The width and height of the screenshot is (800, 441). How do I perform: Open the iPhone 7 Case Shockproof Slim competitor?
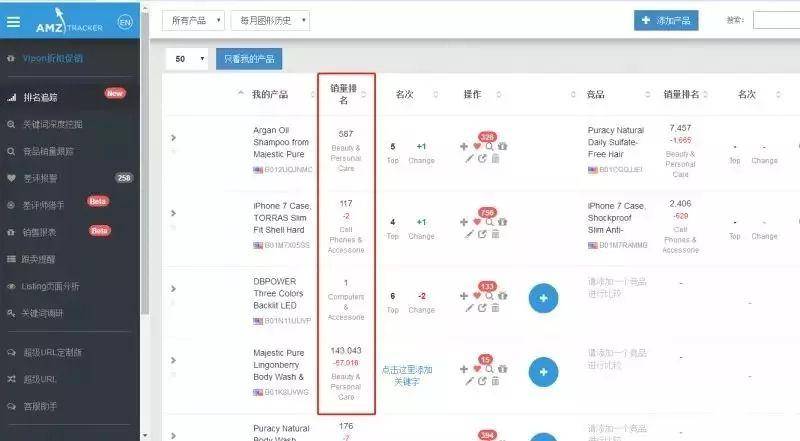point(616,218)
